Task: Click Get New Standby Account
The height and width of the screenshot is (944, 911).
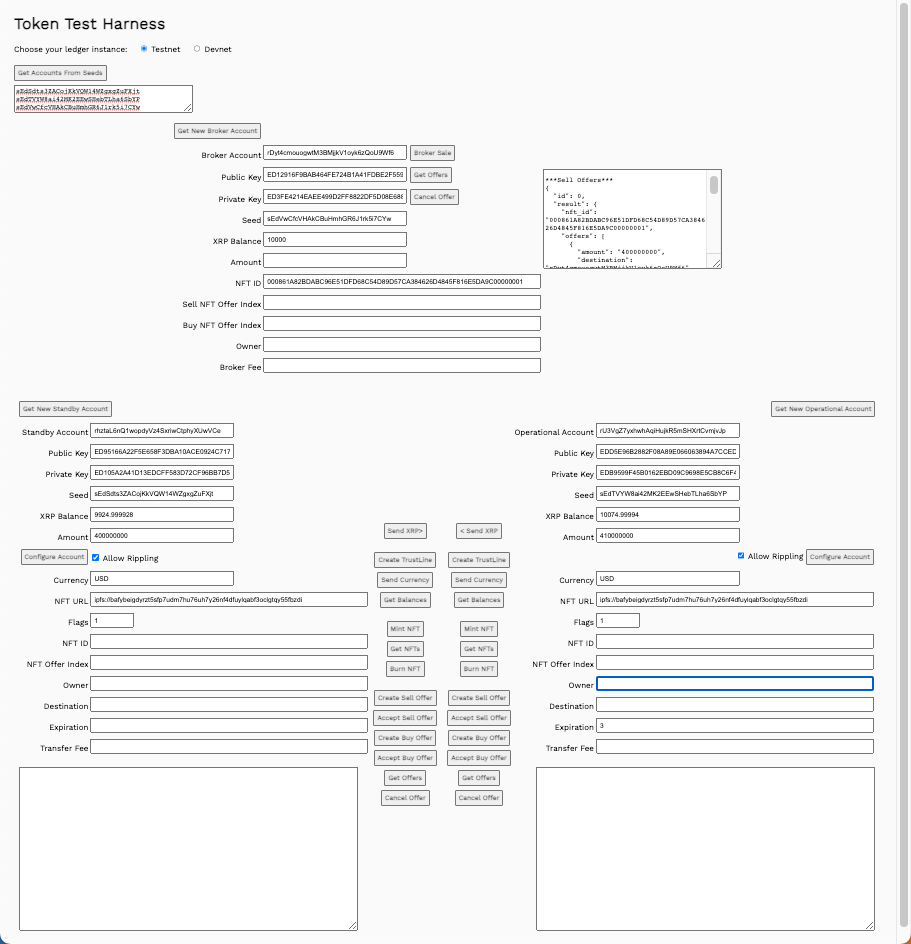Action: [x=65, y=409]
